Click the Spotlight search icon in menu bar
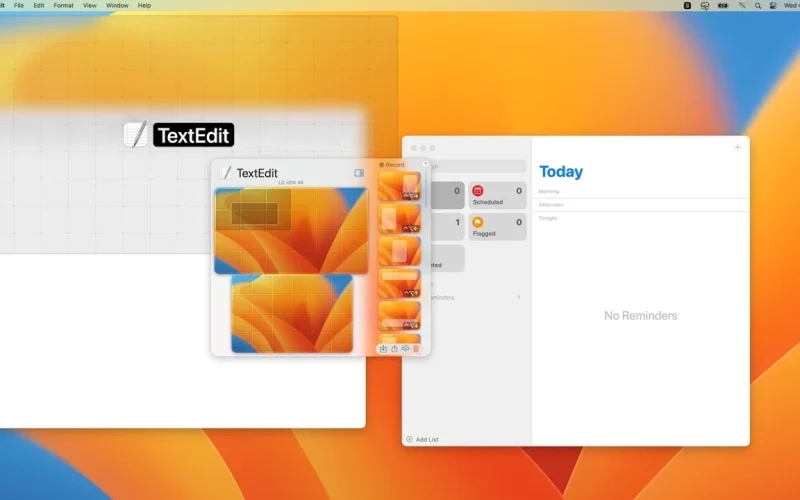This screenshot has width=800, height=500. (758, 6)
